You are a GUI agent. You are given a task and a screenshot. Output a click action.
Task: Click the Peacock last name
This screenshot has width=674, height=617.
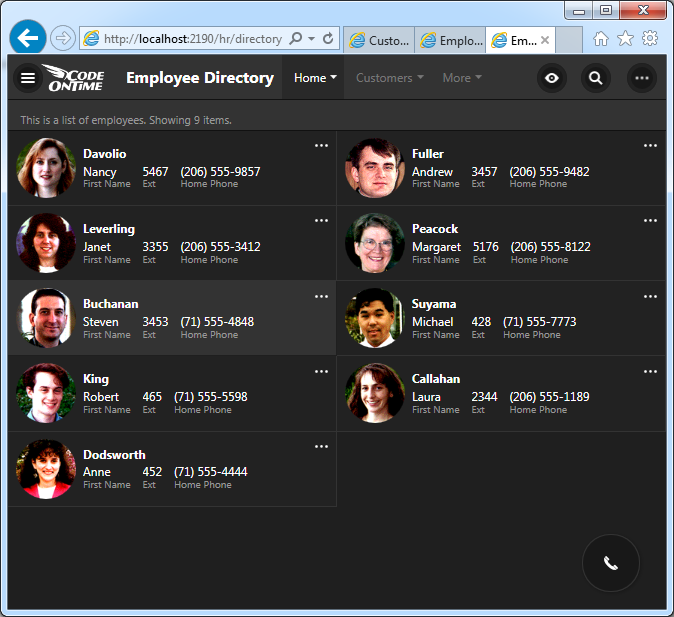click(435, 229)
